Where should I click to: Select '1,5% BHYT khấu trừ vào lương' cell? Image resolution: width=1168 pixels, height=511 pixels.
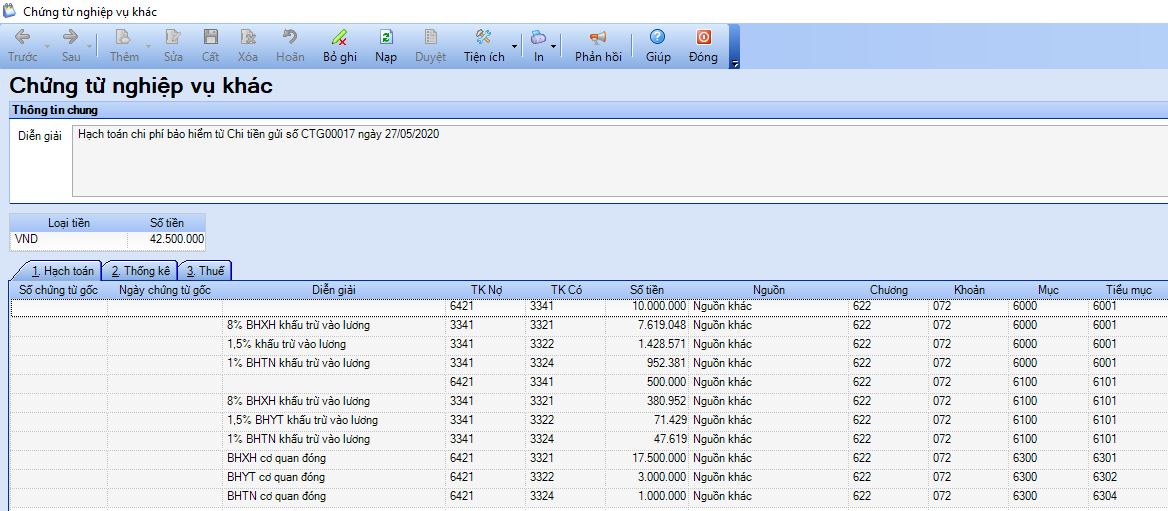(334, 420)
